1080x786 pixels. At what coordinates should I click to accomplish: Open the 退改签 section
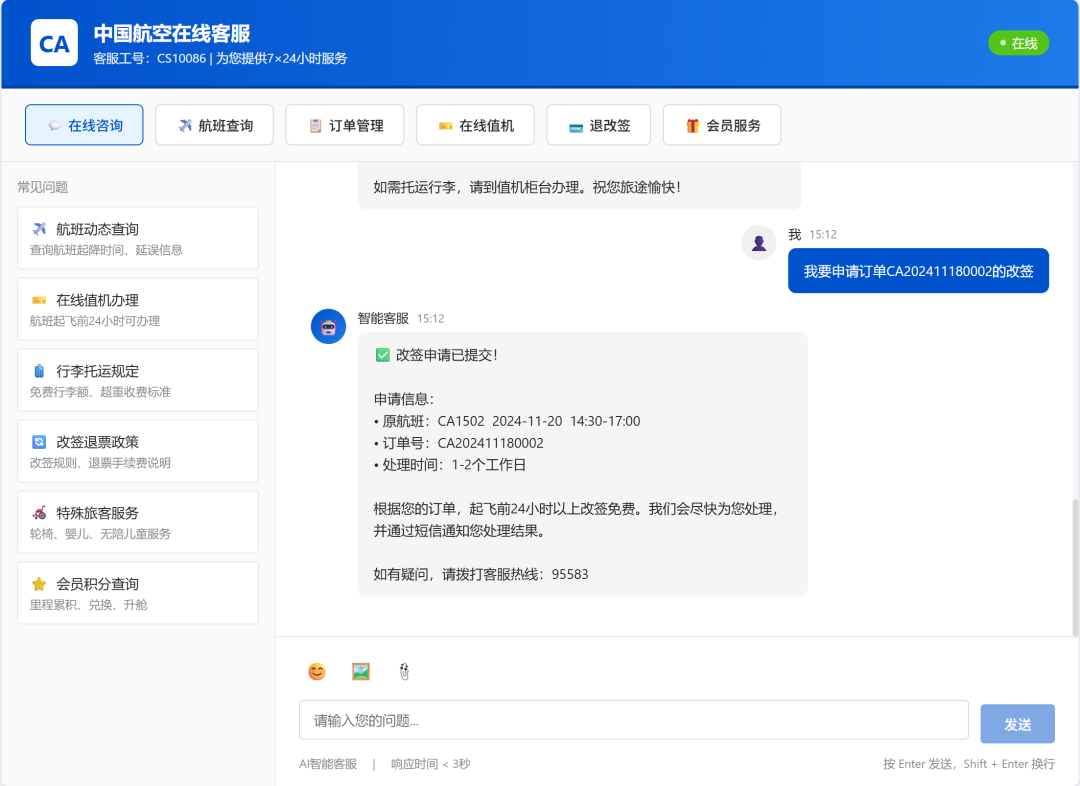[x=598, y=124]
